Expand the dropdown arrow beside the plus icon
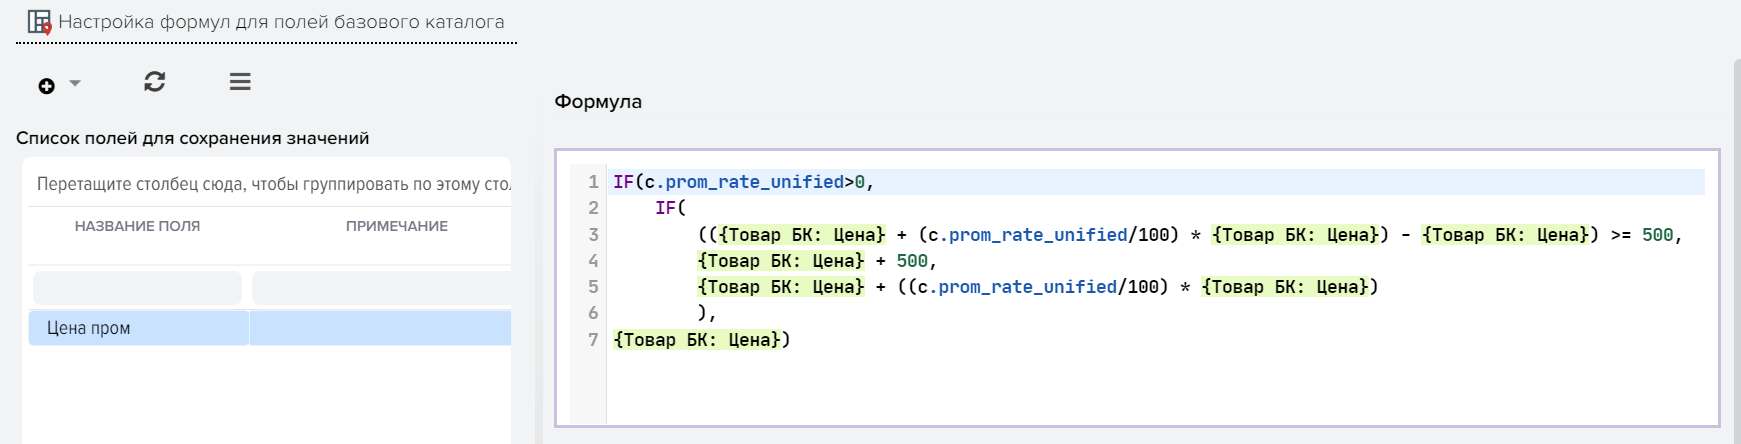Viewport: 1741px width, 444px height. click(75, 84)
